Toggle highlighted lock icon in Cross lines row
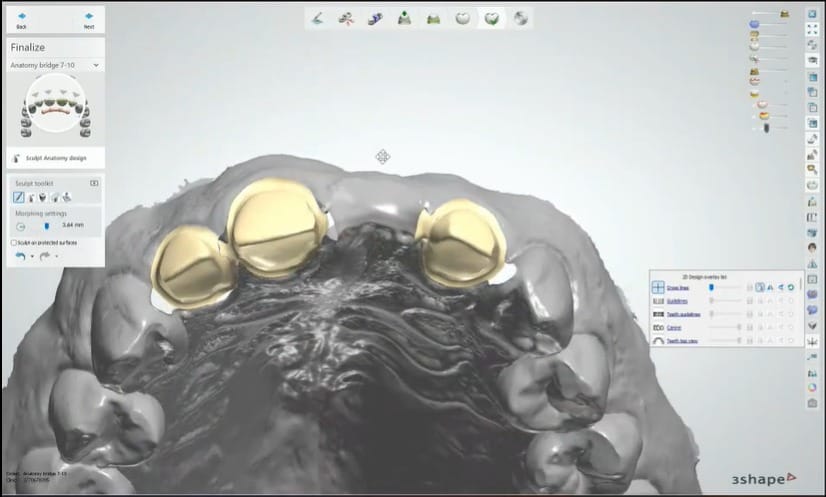 pyautogui.click(x=760, y=287)
